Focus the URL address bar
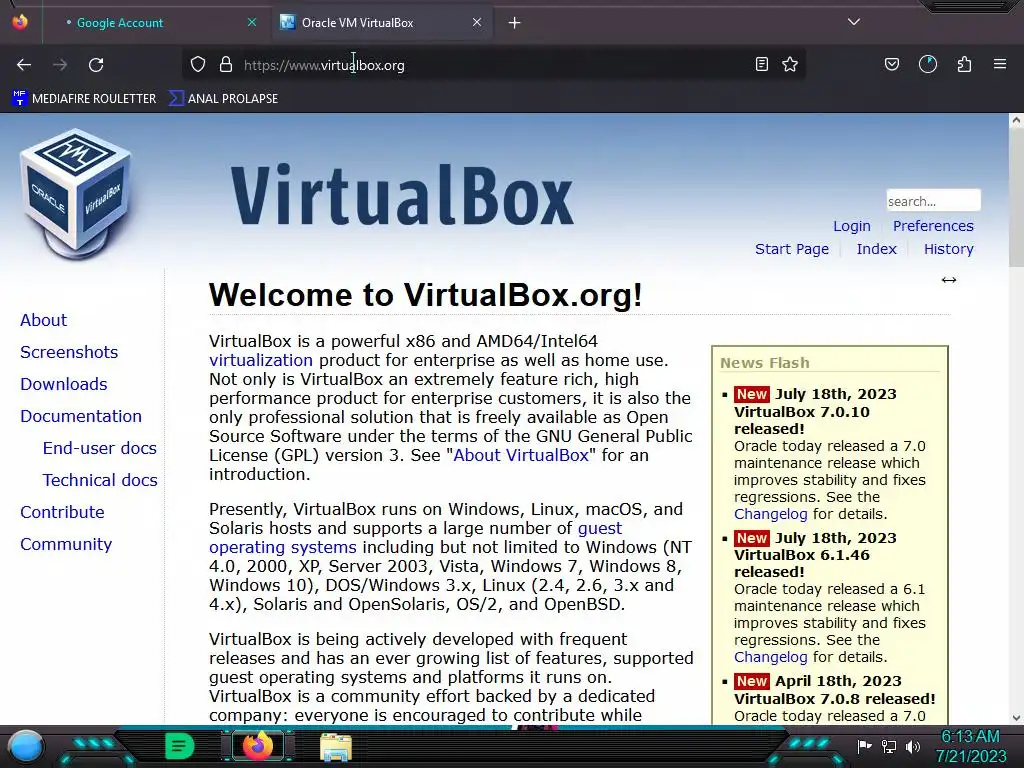The width and height of the screenshot is (1024, 768). pos(496,65)
